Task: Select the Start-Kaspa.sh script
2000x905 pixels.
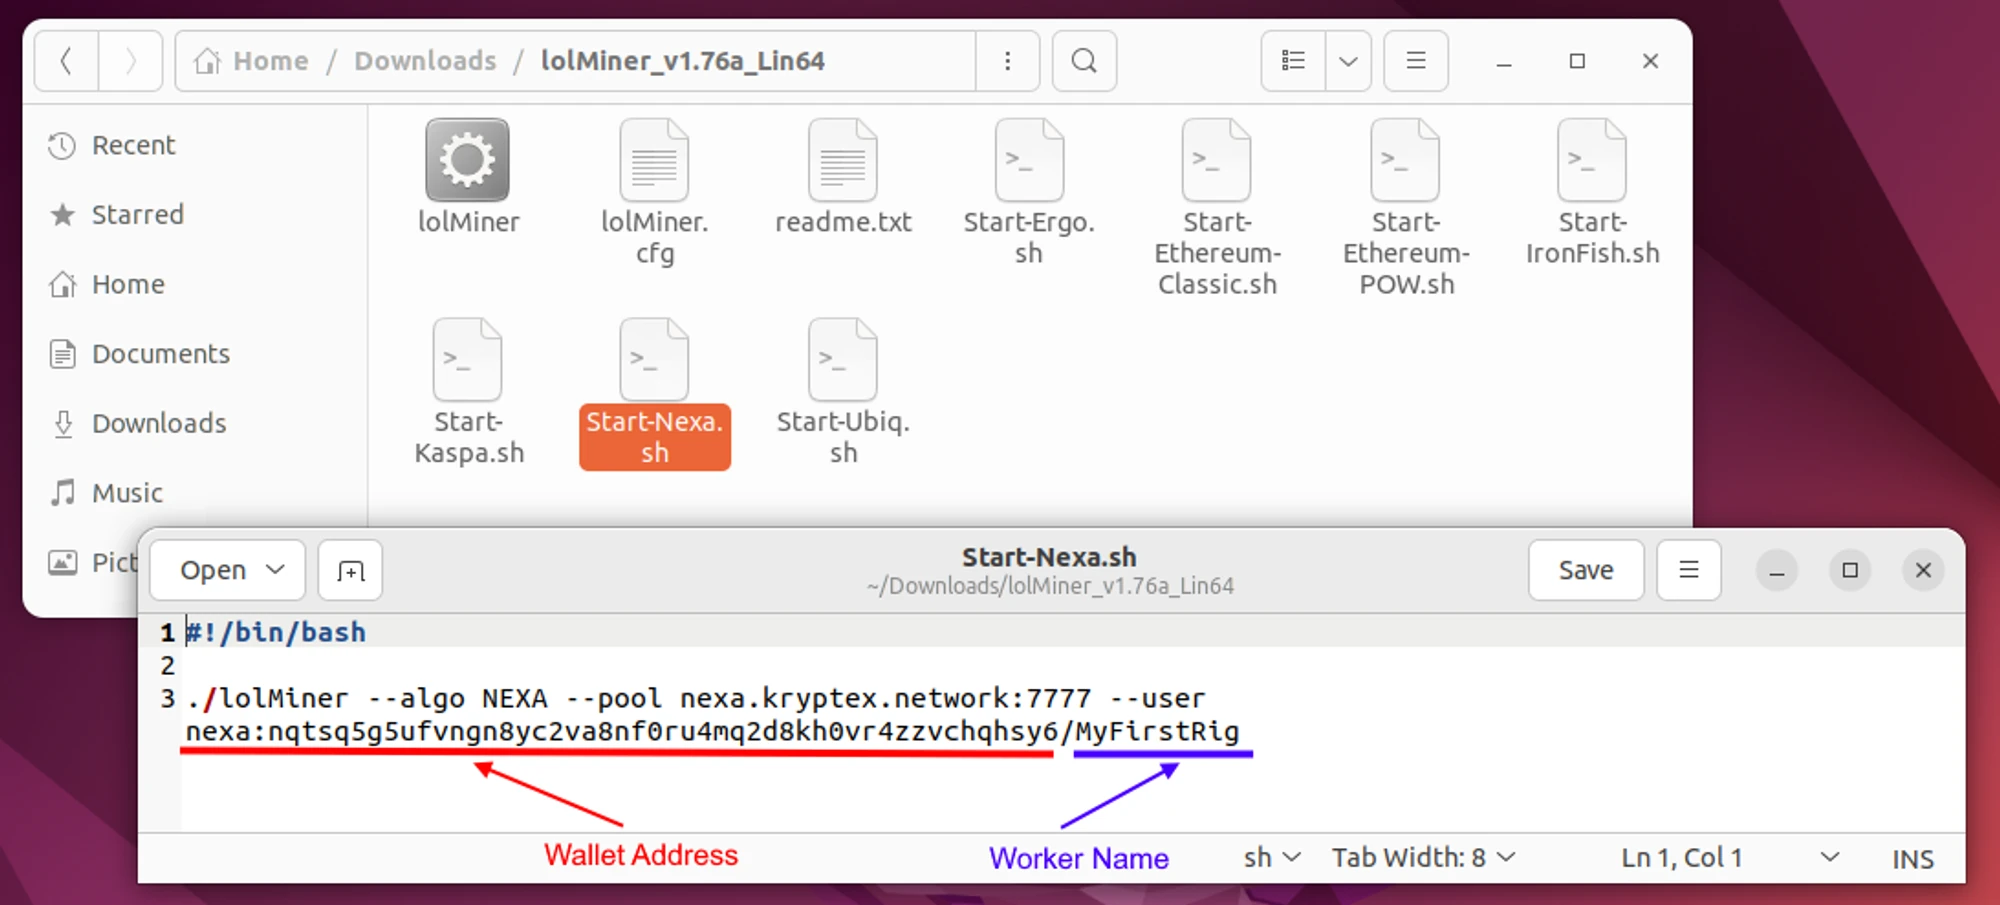Action: (x=467, y=360)
